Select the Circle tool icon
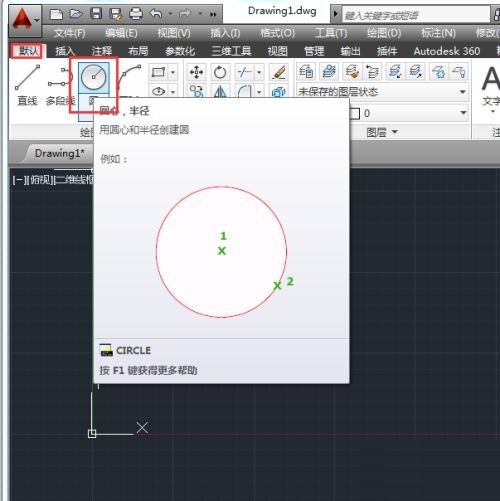Screen dimensions: 500x501 (94, 77)
